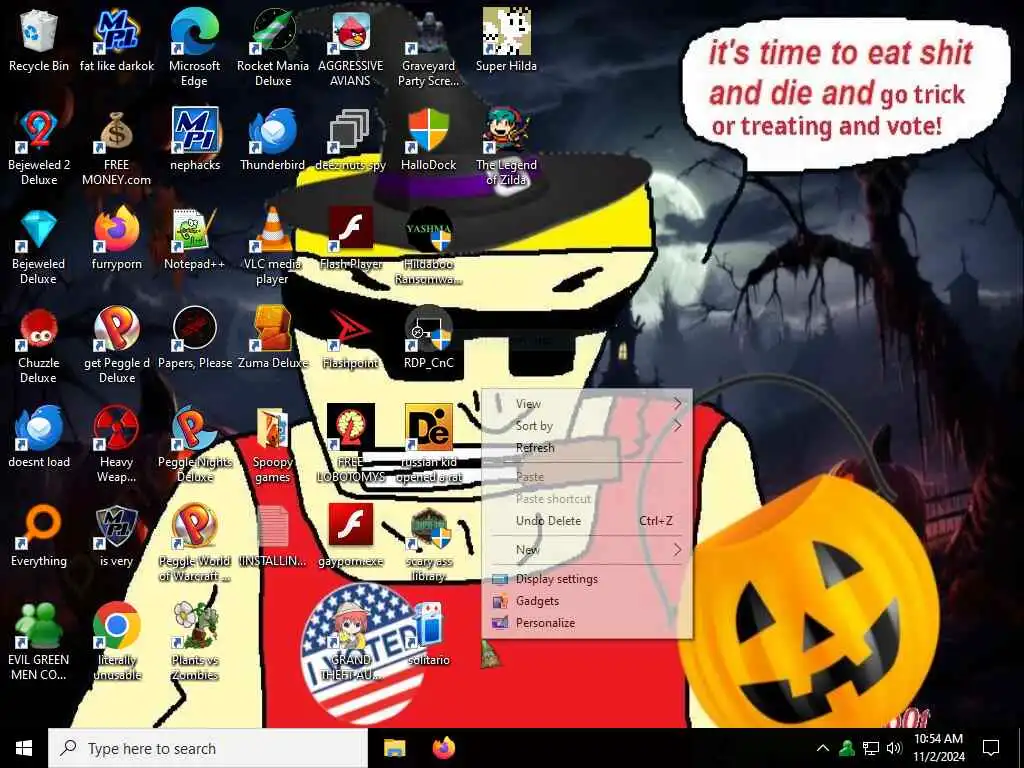1024x768 pixels.
Task: Click the 'Type here to search' box
Action: [208, 748]
